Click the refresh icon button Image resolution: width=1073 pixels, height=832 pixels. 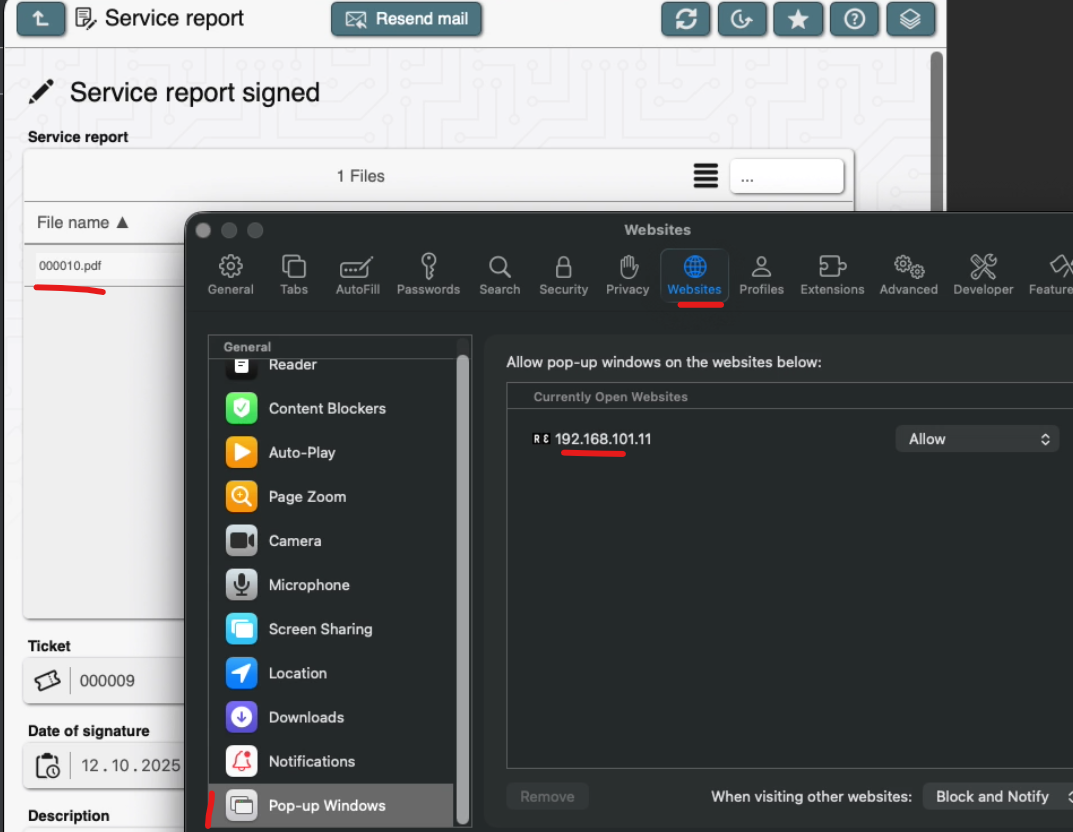pyautogui.click(x=686, y=19)
